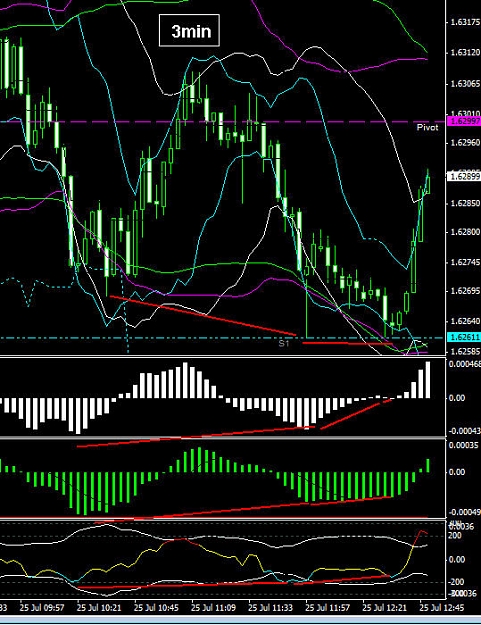The image size is (481, 625).
Task: Click the white 1.62899 current price tag
Action: tap(464, 176)
